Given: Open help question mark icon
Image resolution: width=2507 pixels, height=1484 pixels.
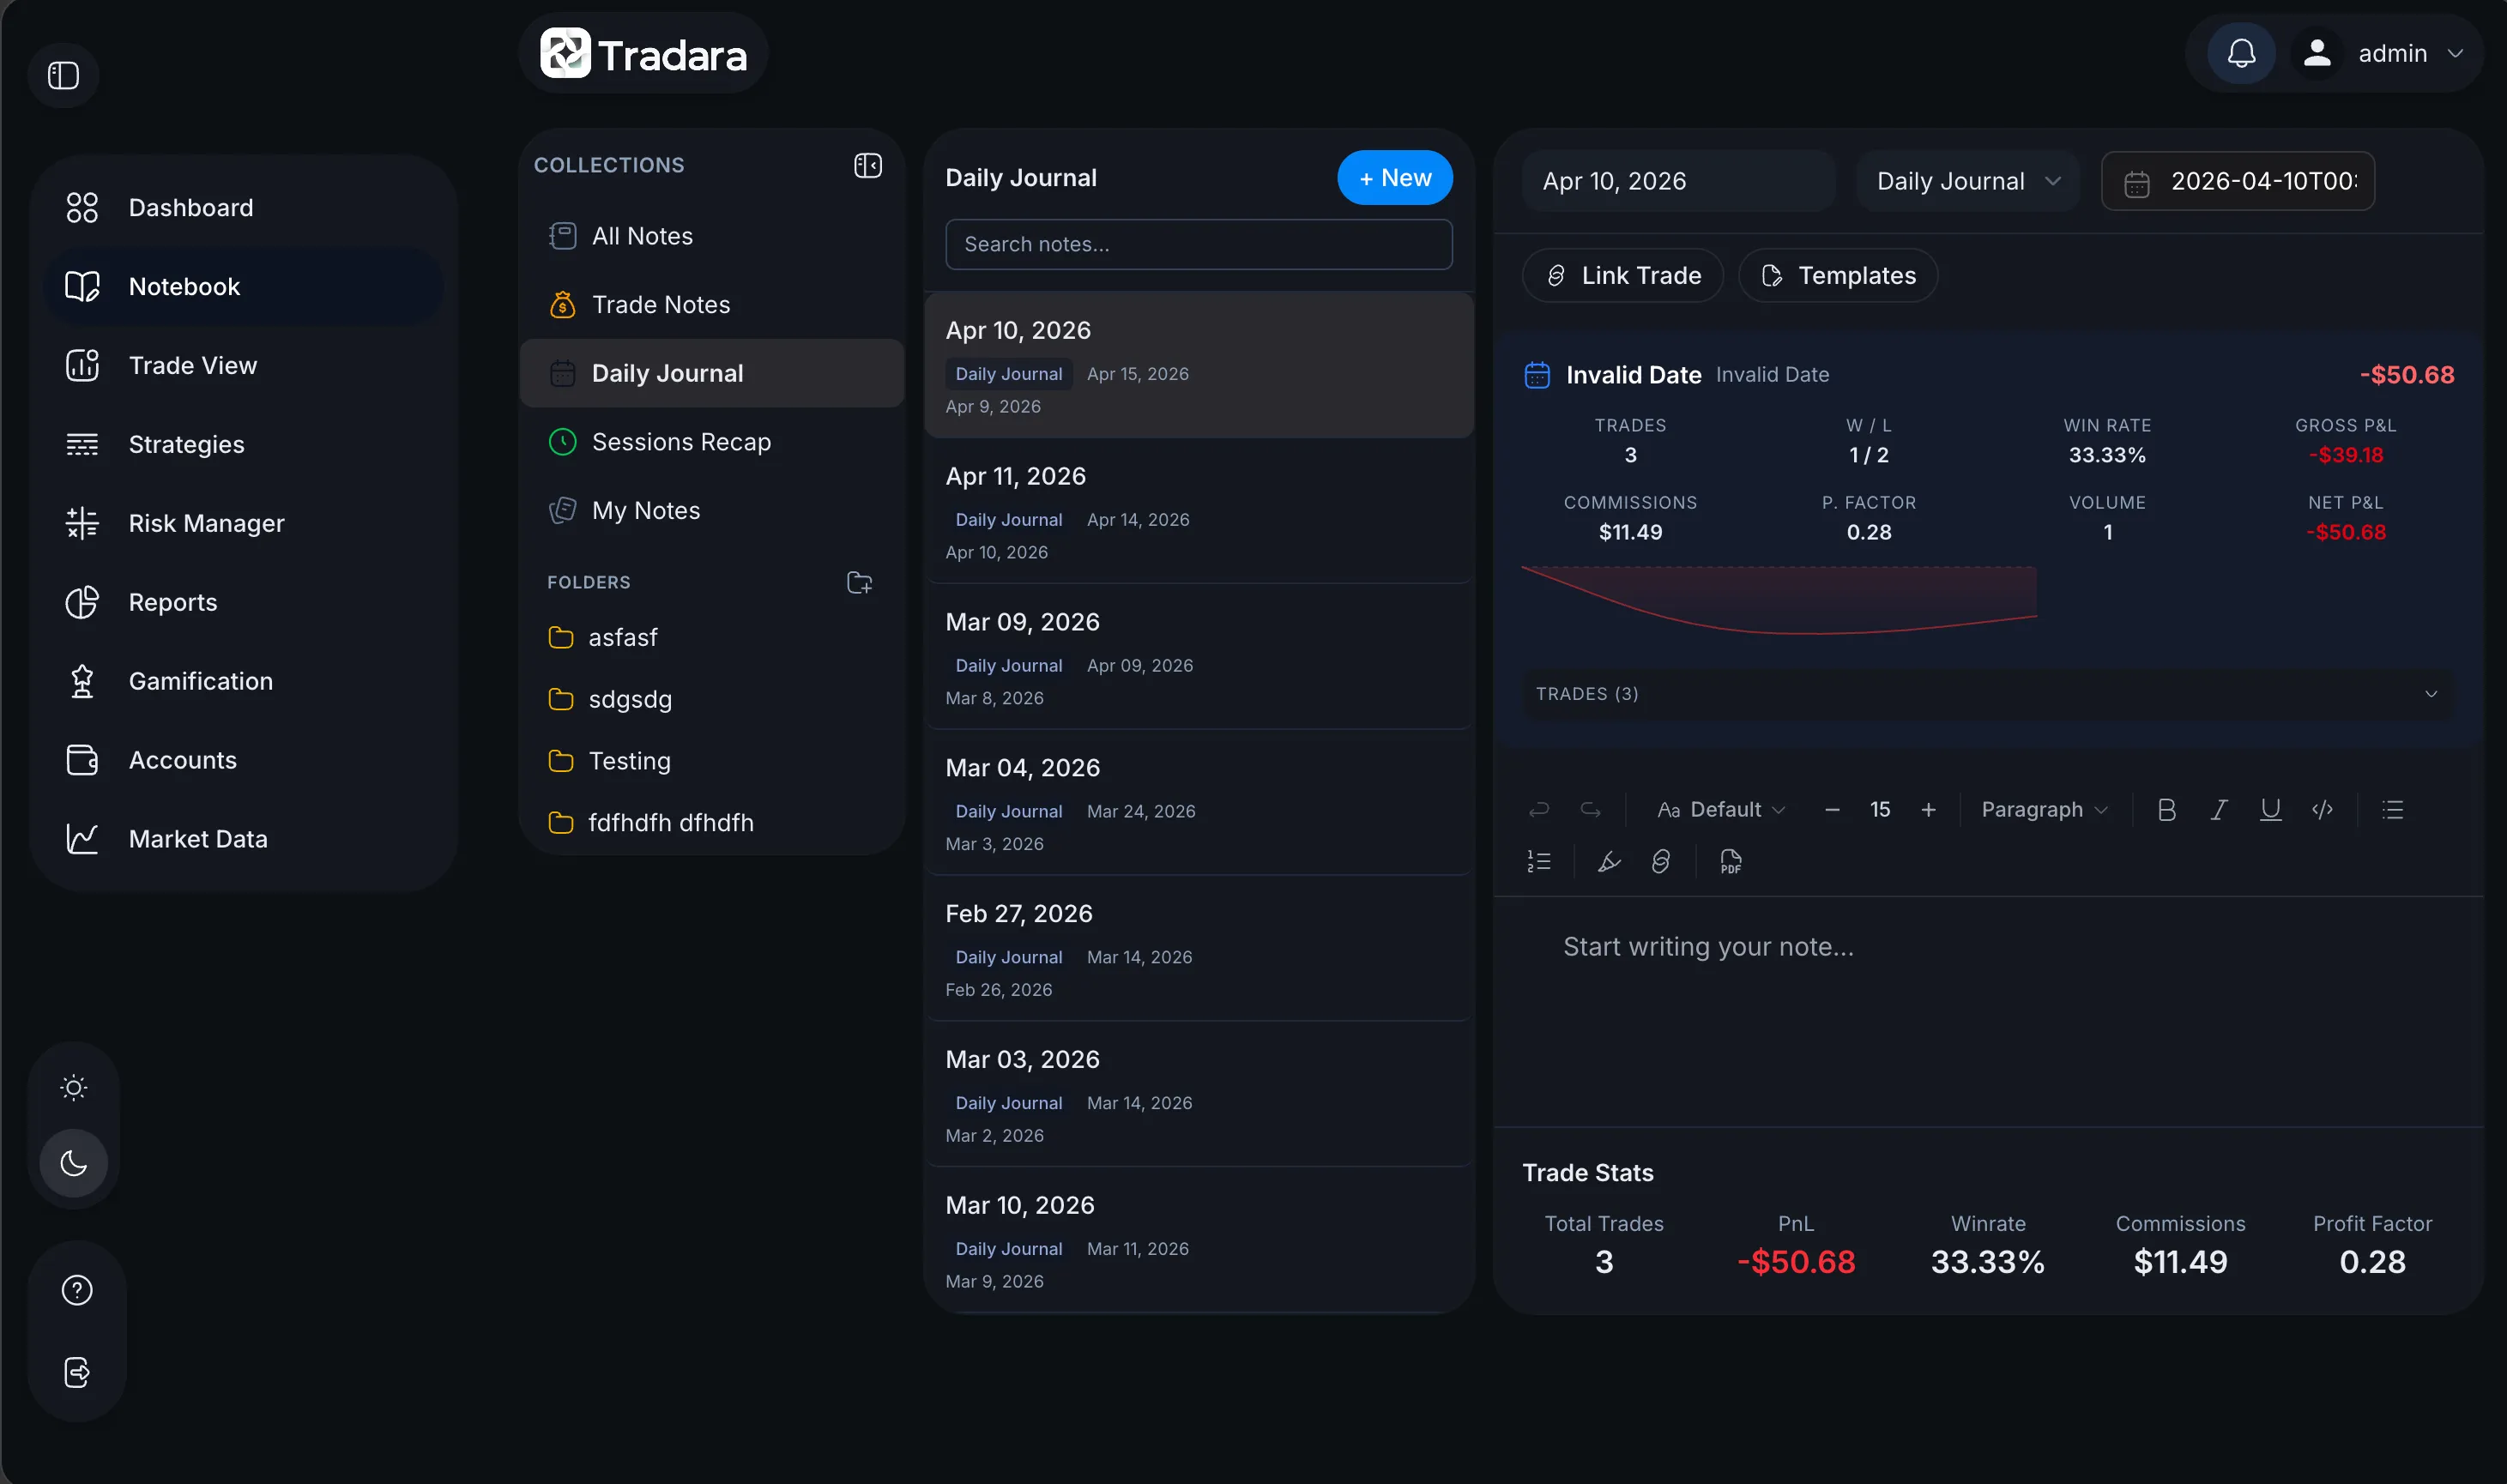Looking at the screenshot, I should 77,1290.
